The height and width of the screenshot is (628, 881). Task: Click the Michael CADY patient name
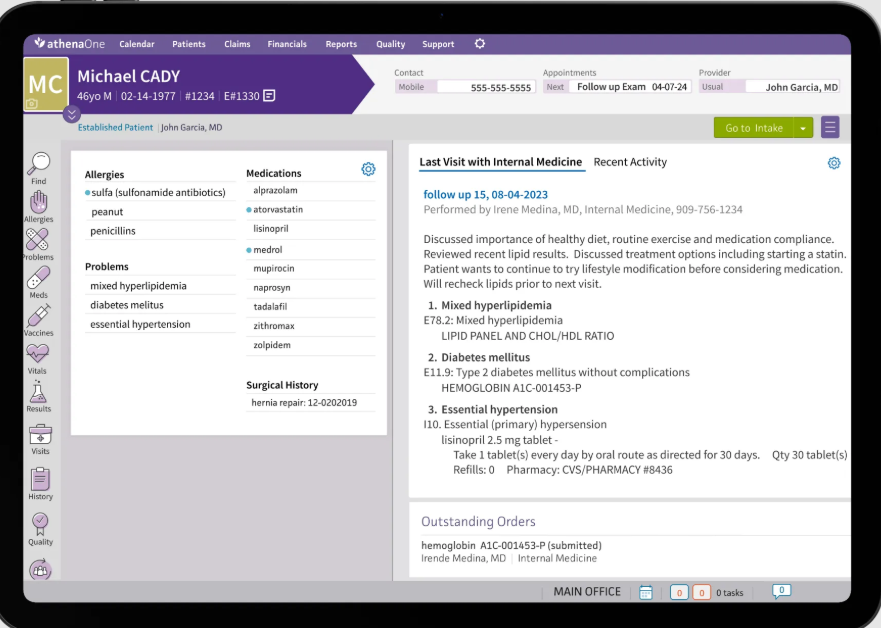click(129, 76)
